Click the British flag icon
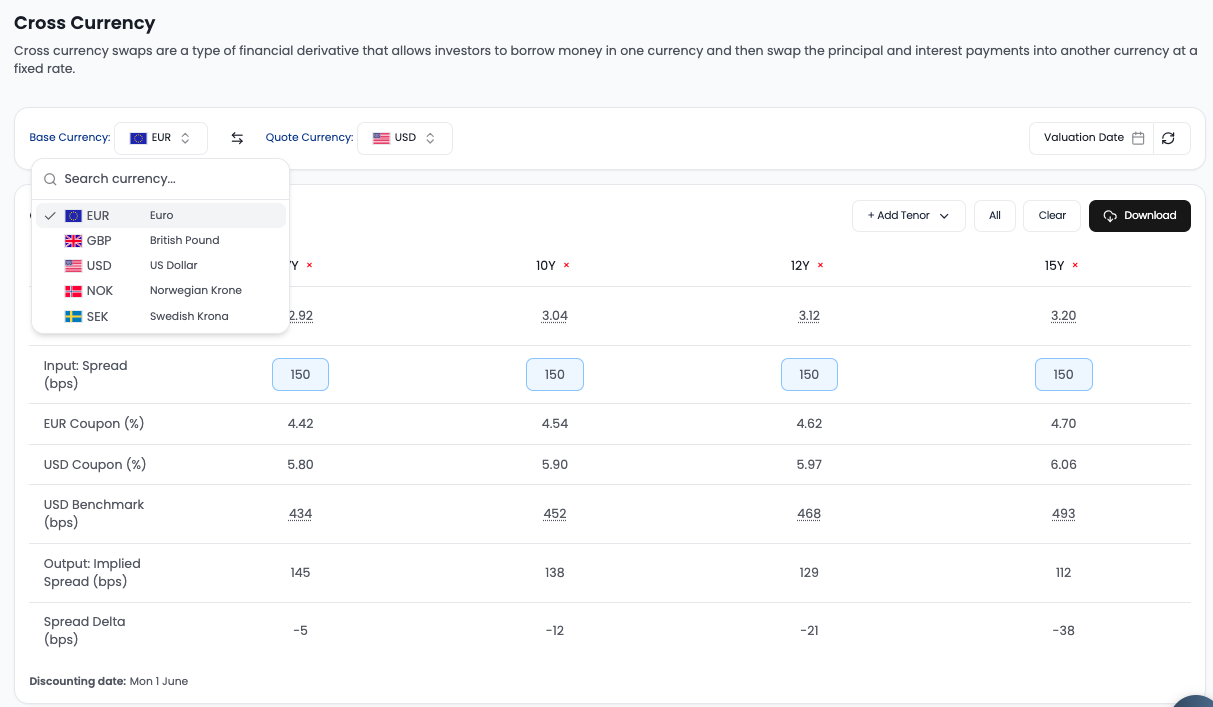Screen dimensions: 1213x707 [x=74, y=240]
